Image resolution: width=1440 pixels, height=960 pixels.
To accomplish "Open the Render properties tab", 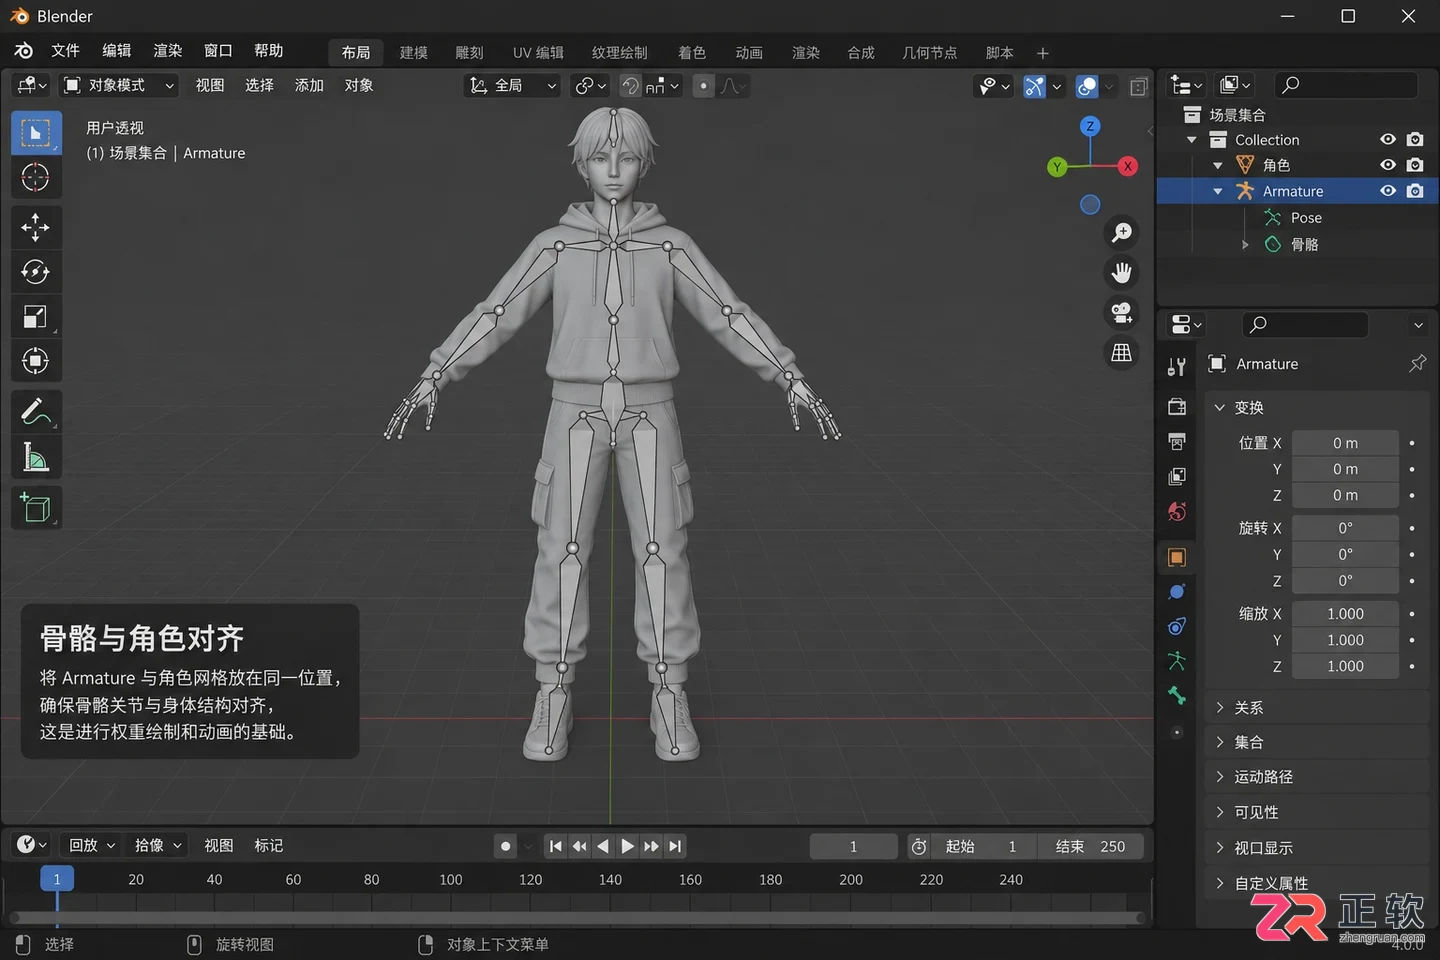I will (1177, 407).
